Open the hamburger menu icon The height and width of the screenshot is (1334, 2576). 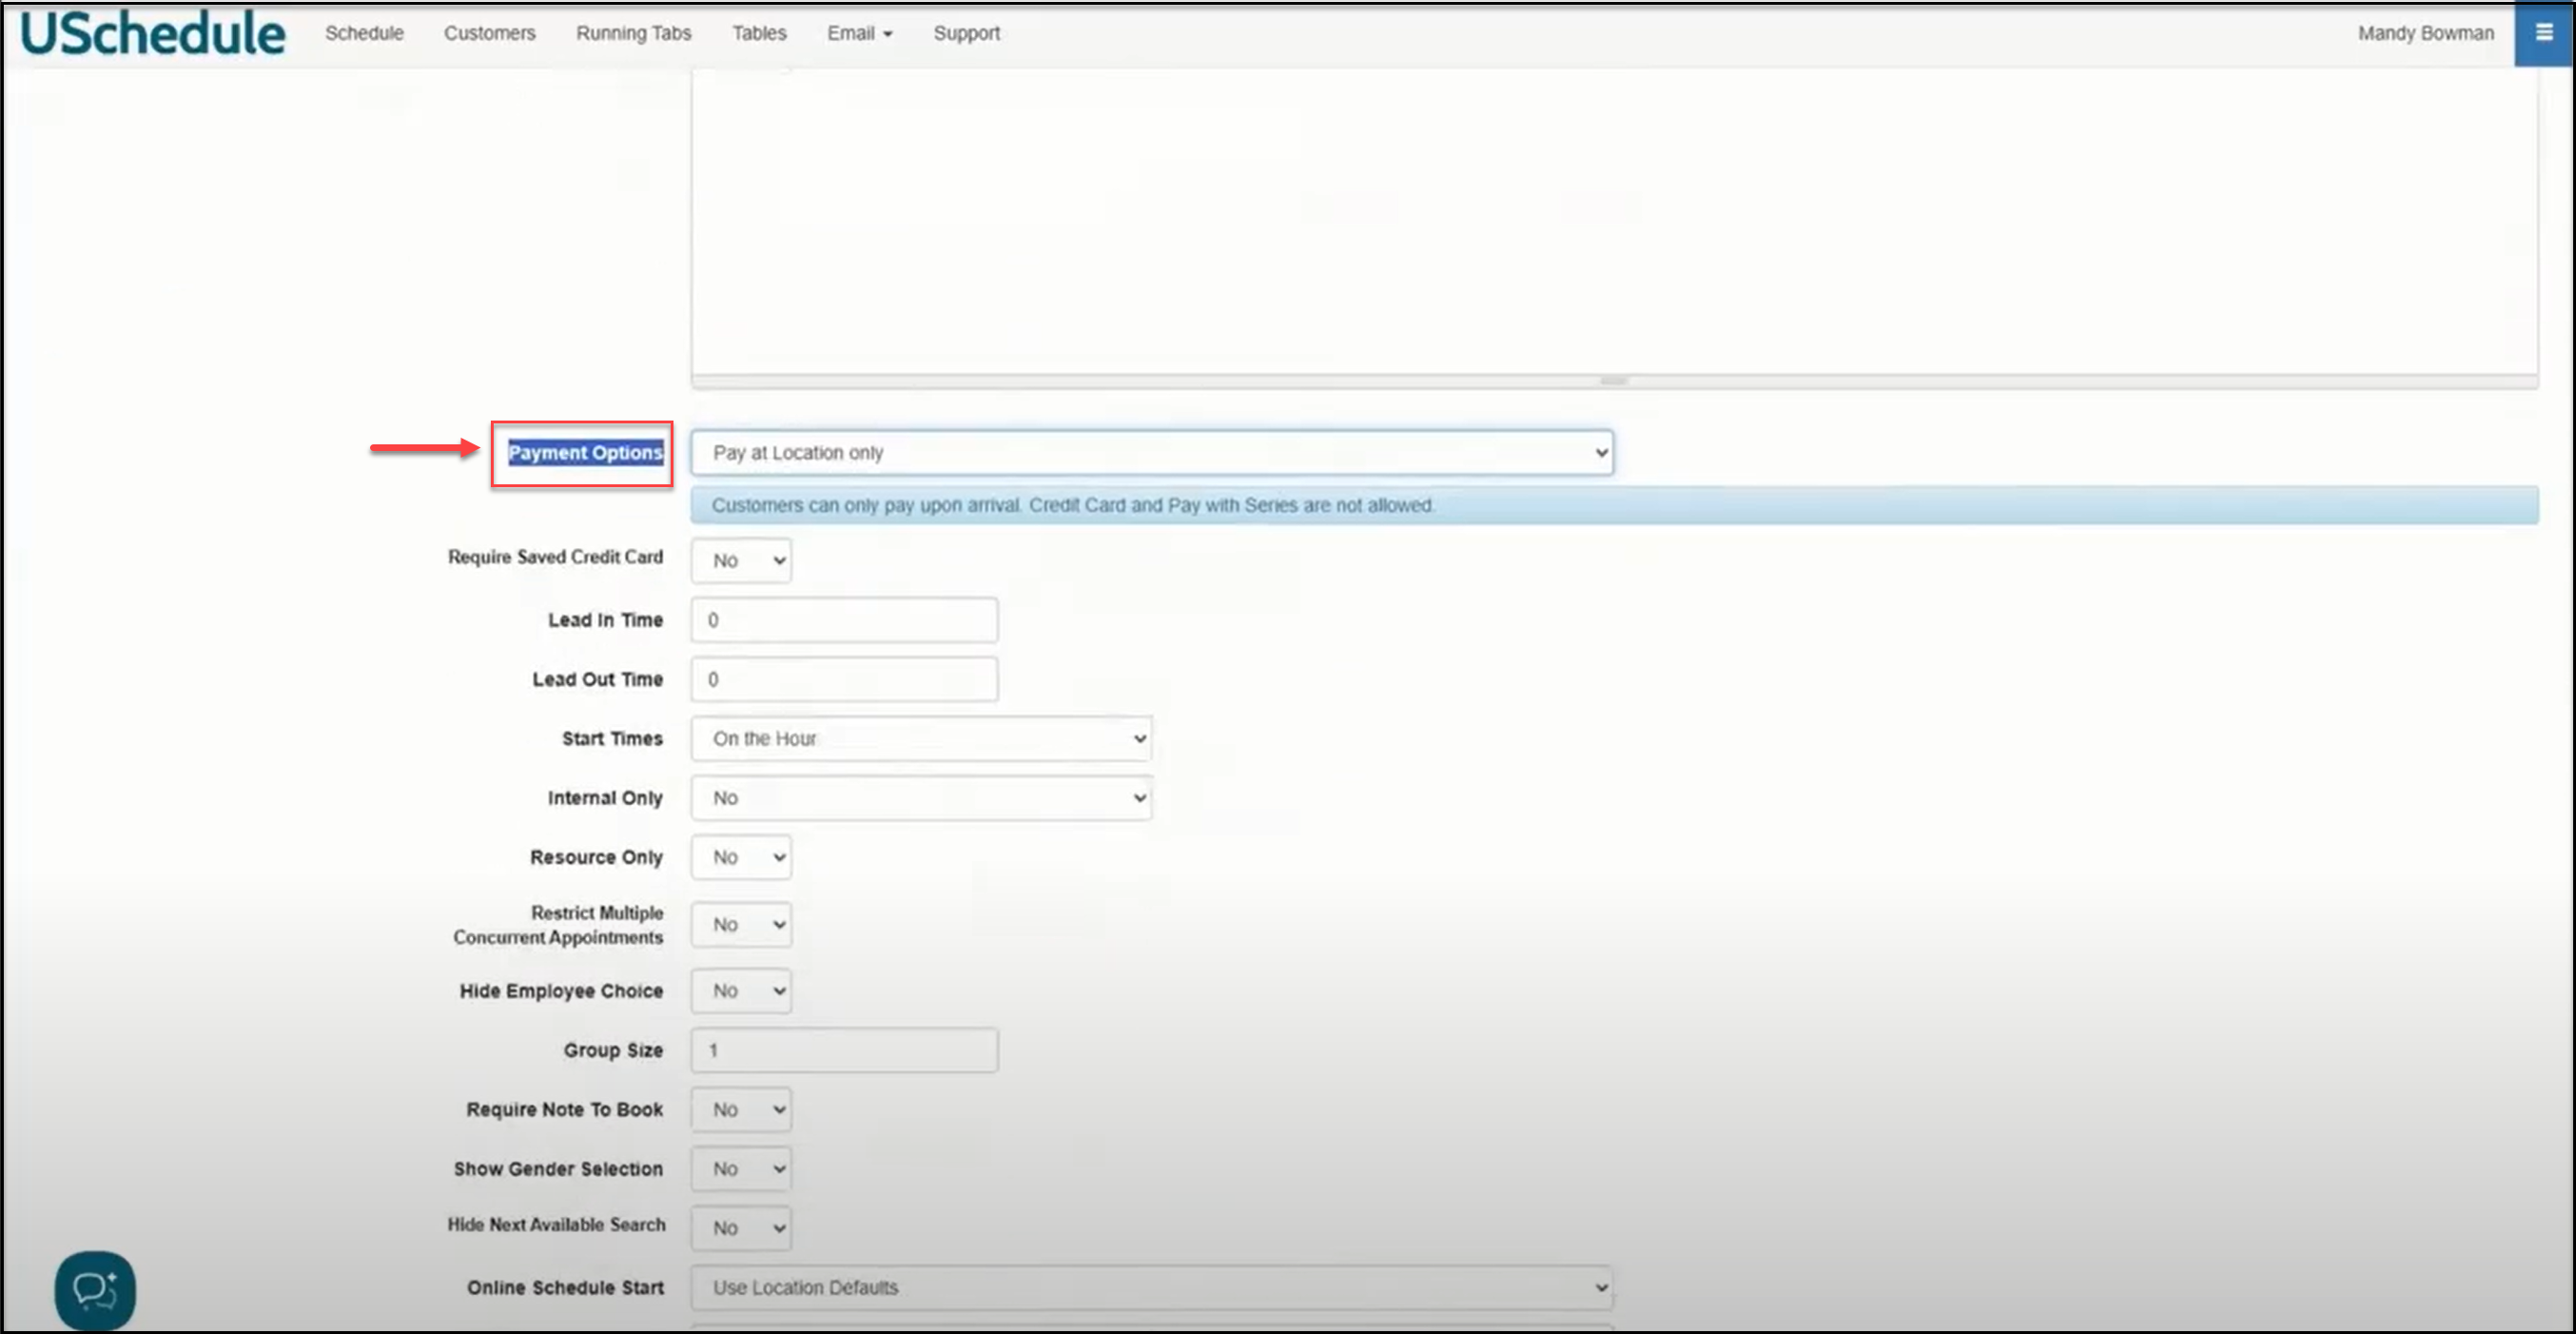2543,33
